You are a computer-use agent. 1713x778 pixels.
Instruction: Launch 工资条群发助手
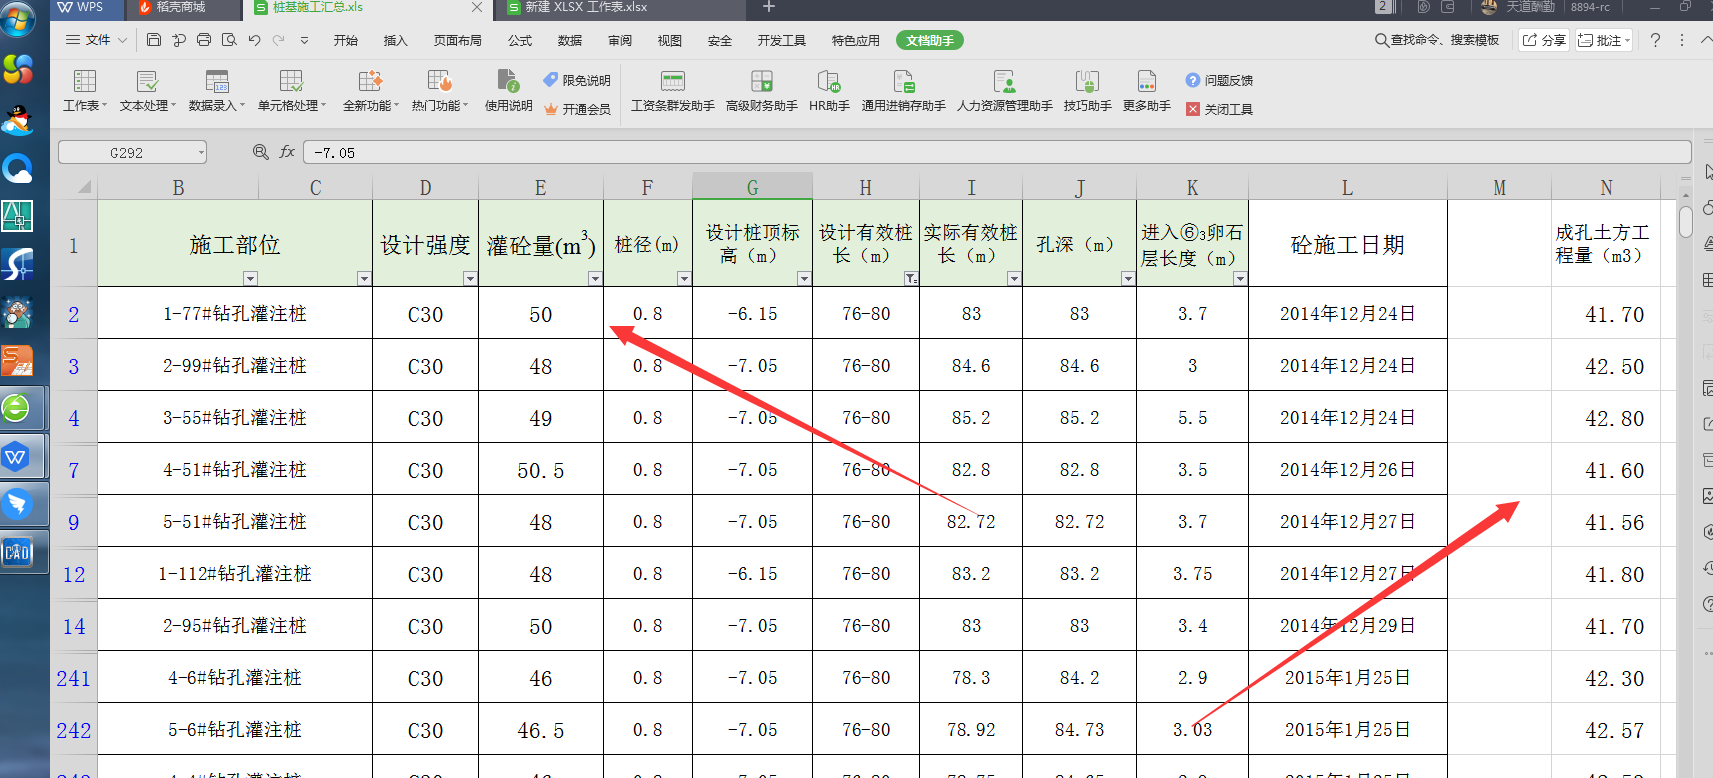(x=673, y=91)
